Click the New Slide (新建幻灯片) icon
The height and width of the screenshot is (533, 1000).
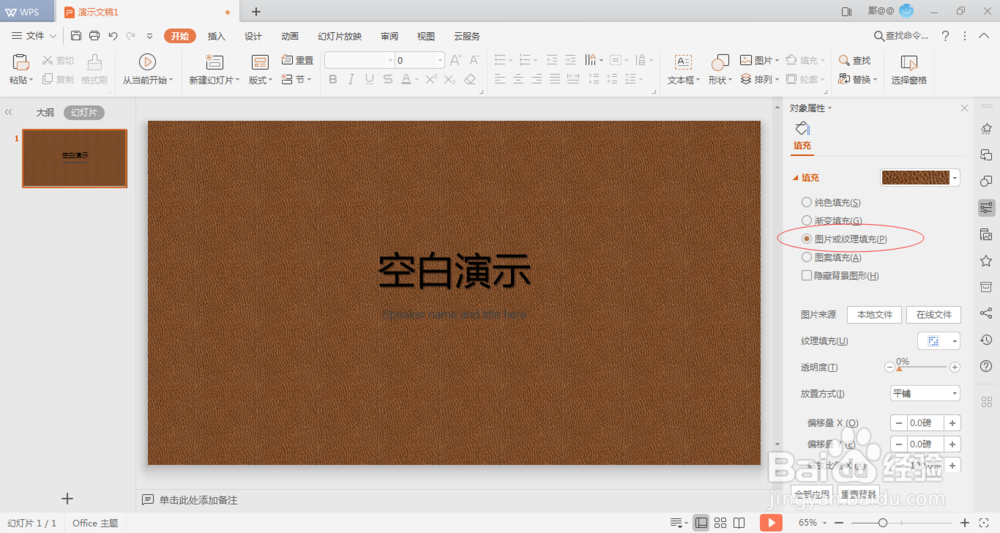pos(214,62)
